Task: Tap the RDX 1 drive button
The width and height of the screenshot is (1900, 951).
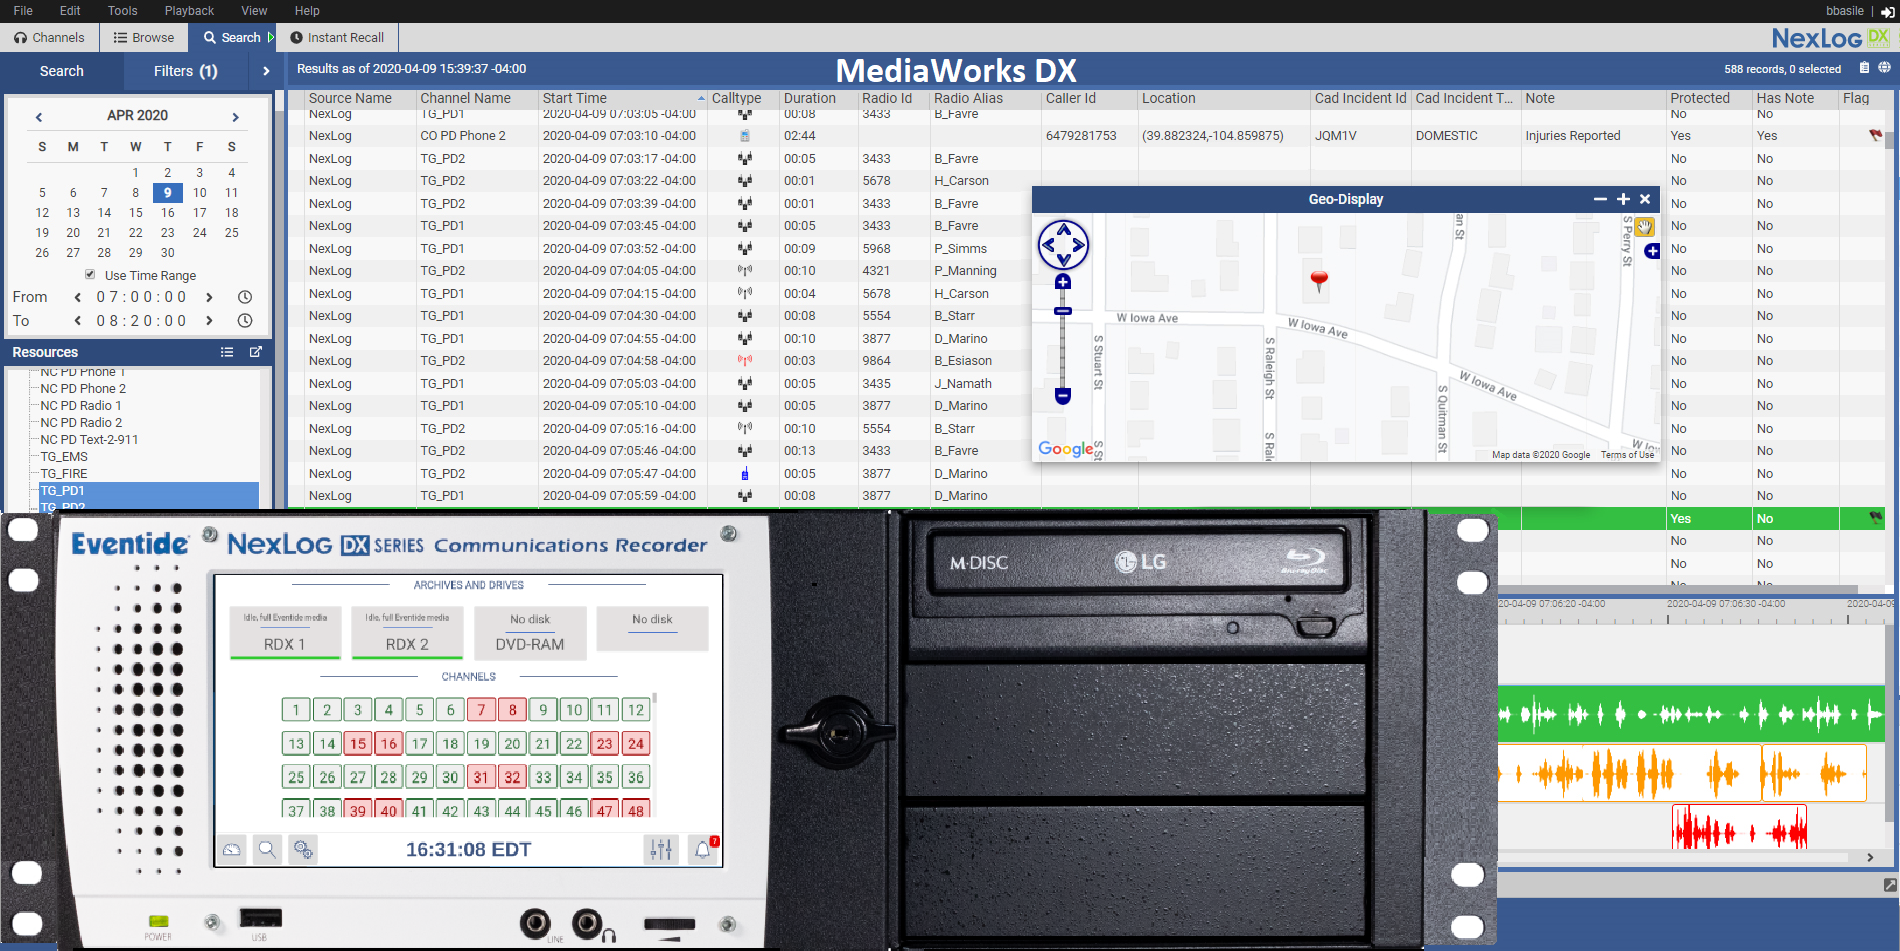Action: (284, 633)
